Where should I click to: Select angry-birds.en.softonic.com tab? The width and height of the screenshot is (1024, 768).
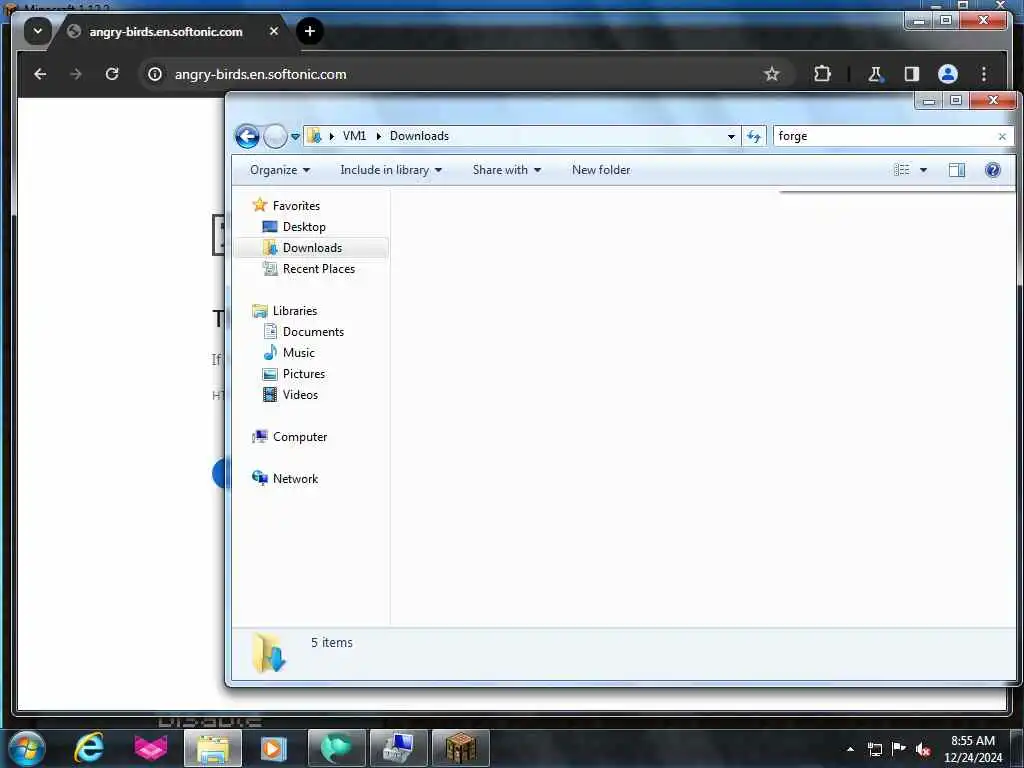(x=166, y=31)
